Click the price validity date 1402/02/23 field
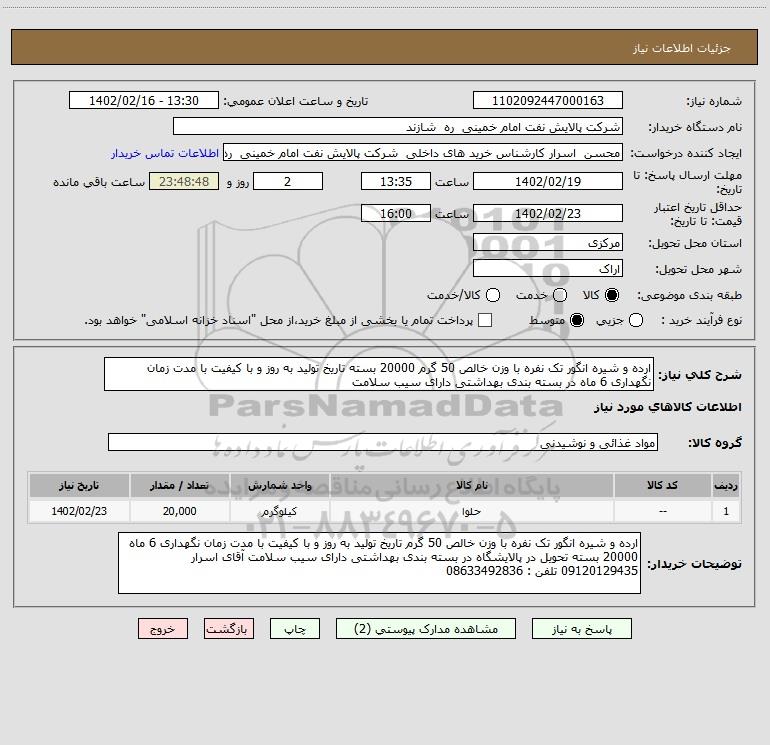The image size is (770, 745). tap(548, 213)
